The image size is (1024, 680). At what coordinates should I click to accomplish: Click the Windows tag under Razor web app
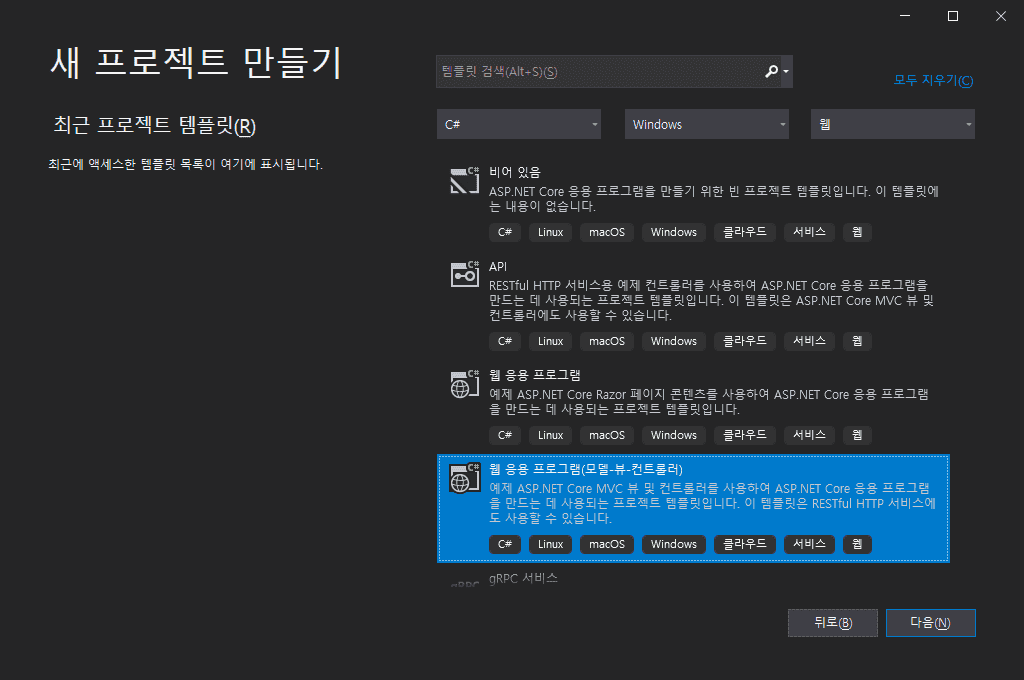[x=673, y=435]
